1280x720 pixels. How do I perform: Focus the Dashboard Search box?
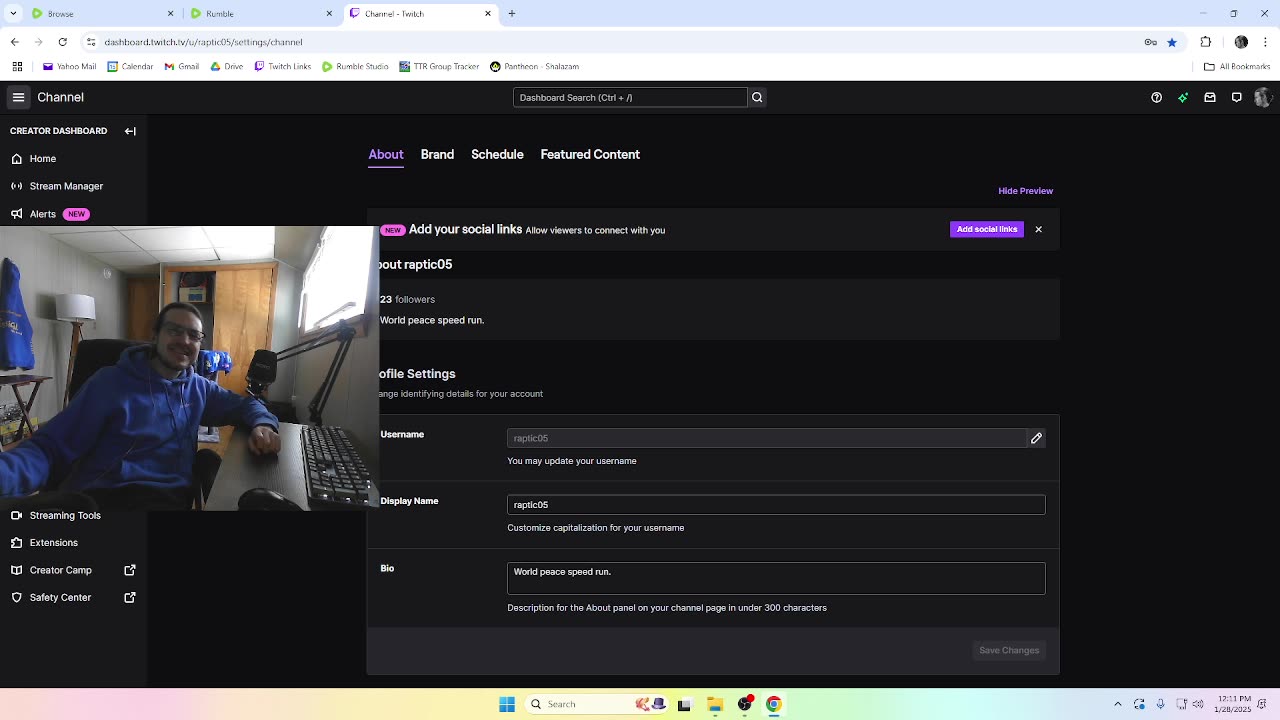(x=630, y=97)
